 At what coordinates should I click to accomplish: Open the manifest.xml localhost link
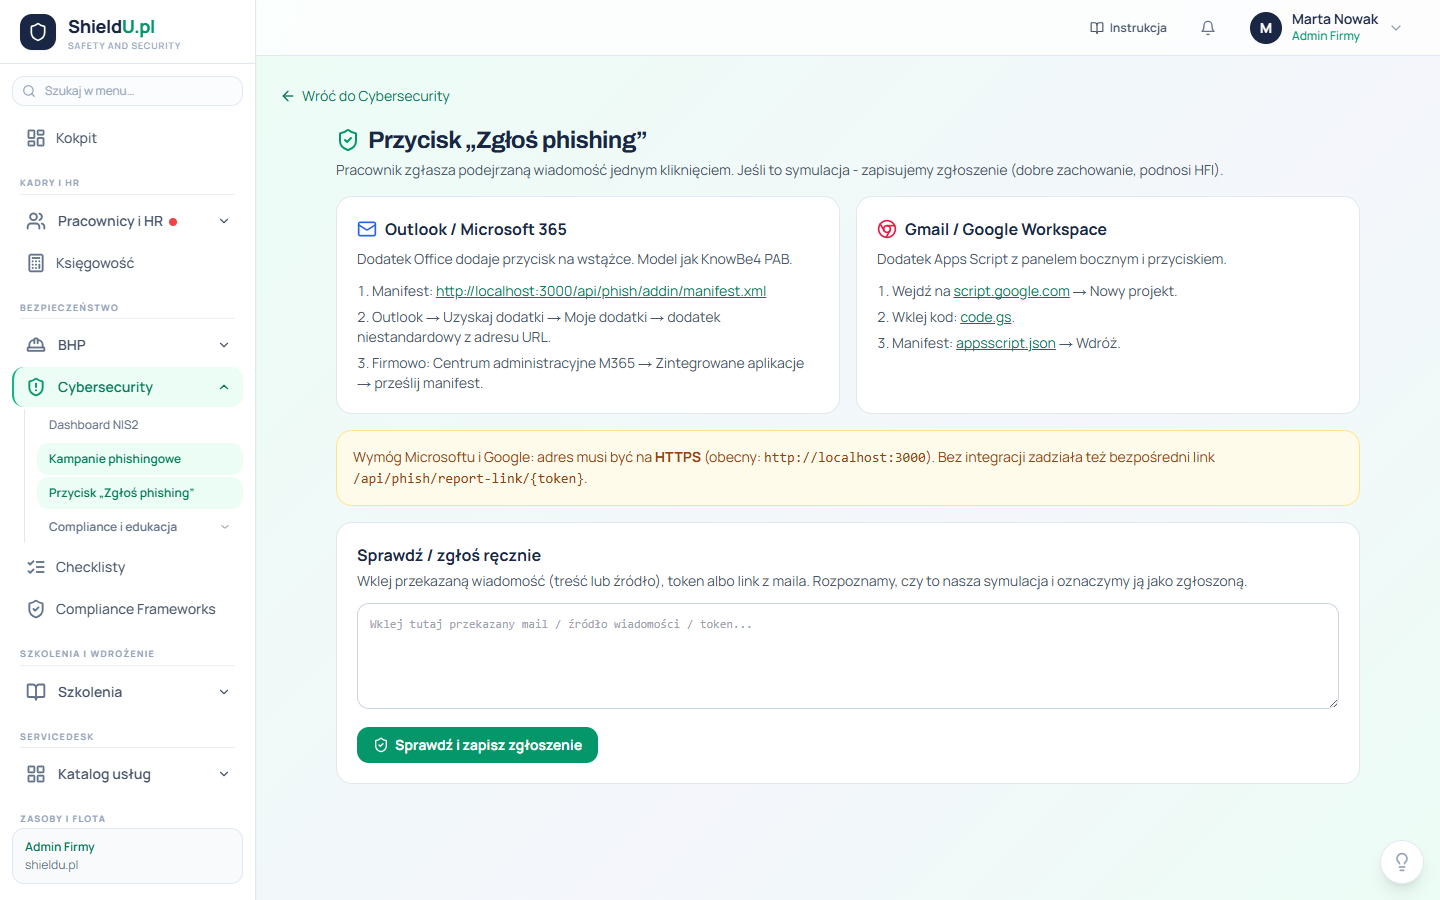coord(601,291)
